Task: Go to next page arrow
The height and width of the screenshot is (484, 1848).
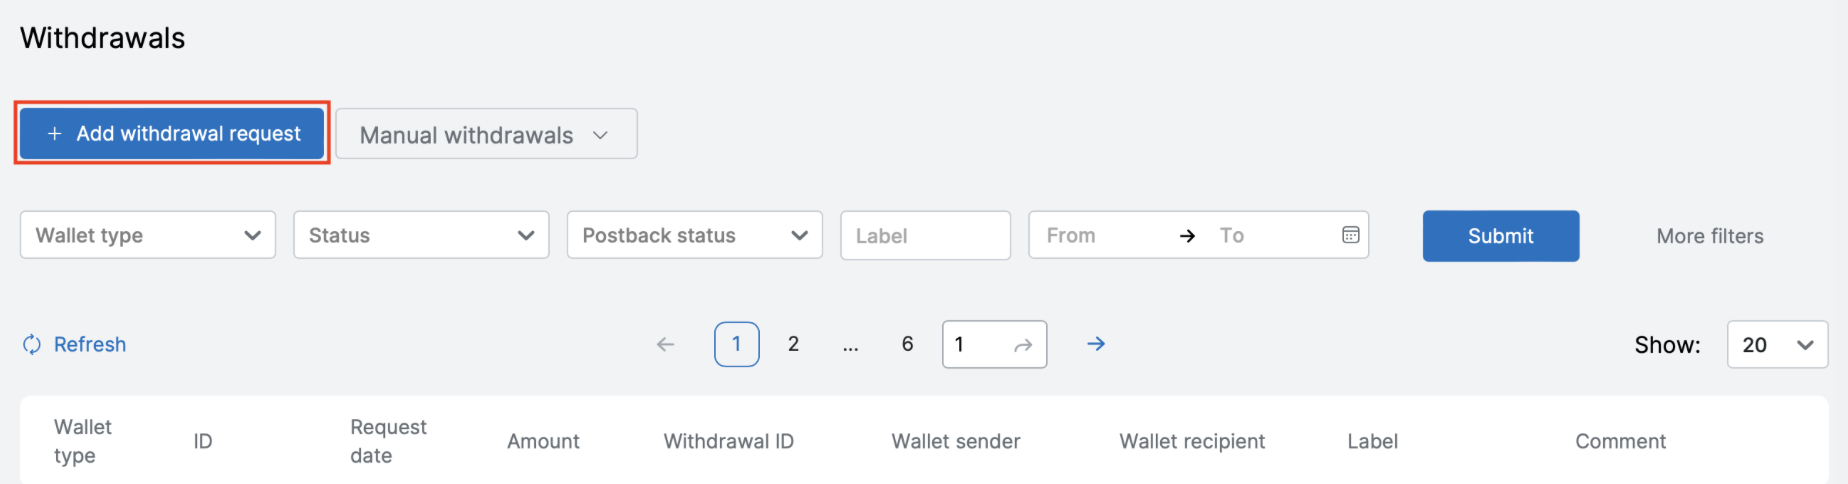Action: tap(1096, 344)
